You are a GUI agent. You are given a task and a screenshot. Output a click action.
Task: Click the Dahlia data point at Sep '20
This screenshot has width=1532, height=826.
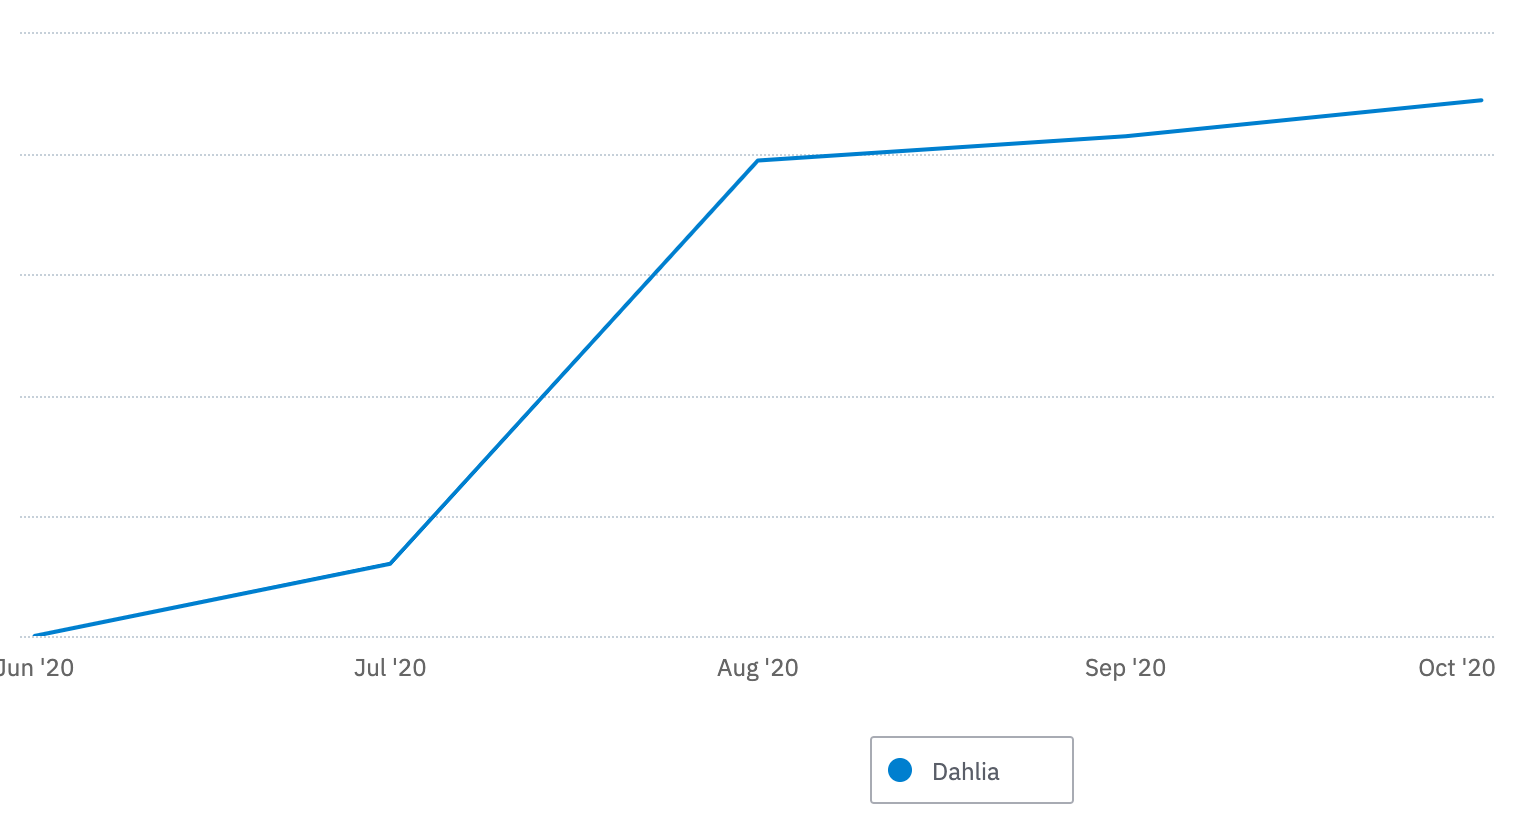[x=1126, y=136]
